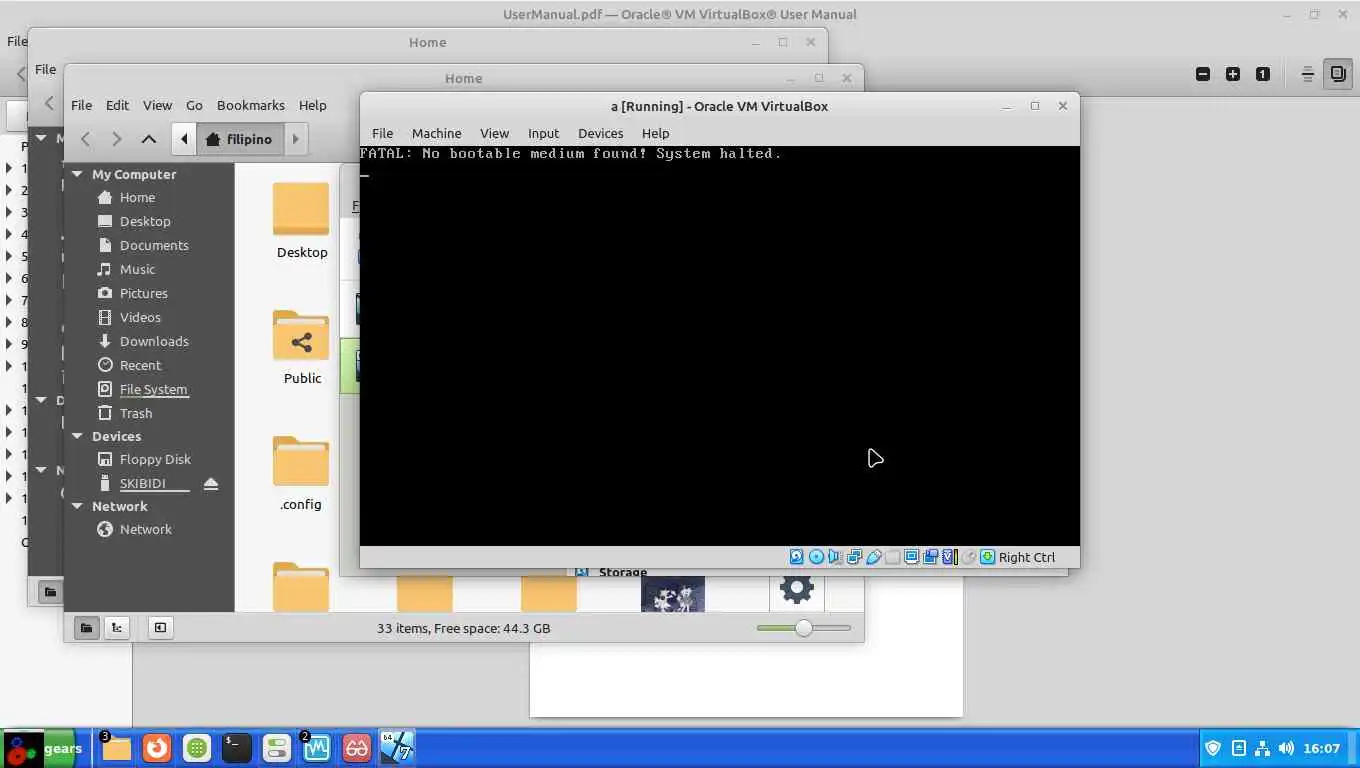Image resolution: width=1360 pixels, height=768 pixels.
Task: Click network adapters icon in VirtualBox status bar
Action: click(x=854, y=557)
